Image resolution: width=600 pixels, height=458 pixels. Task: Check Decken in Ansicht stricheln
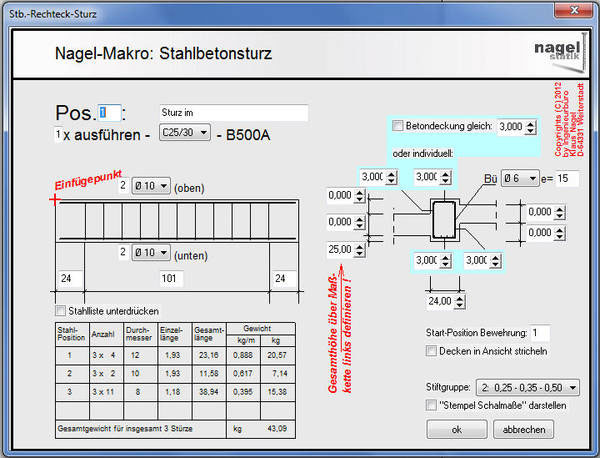(432, 352)
